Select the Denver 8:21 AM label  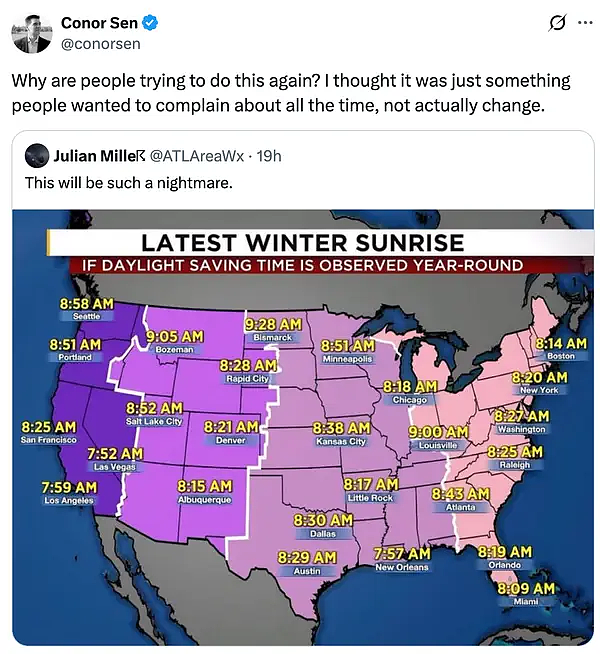[231, 433]
